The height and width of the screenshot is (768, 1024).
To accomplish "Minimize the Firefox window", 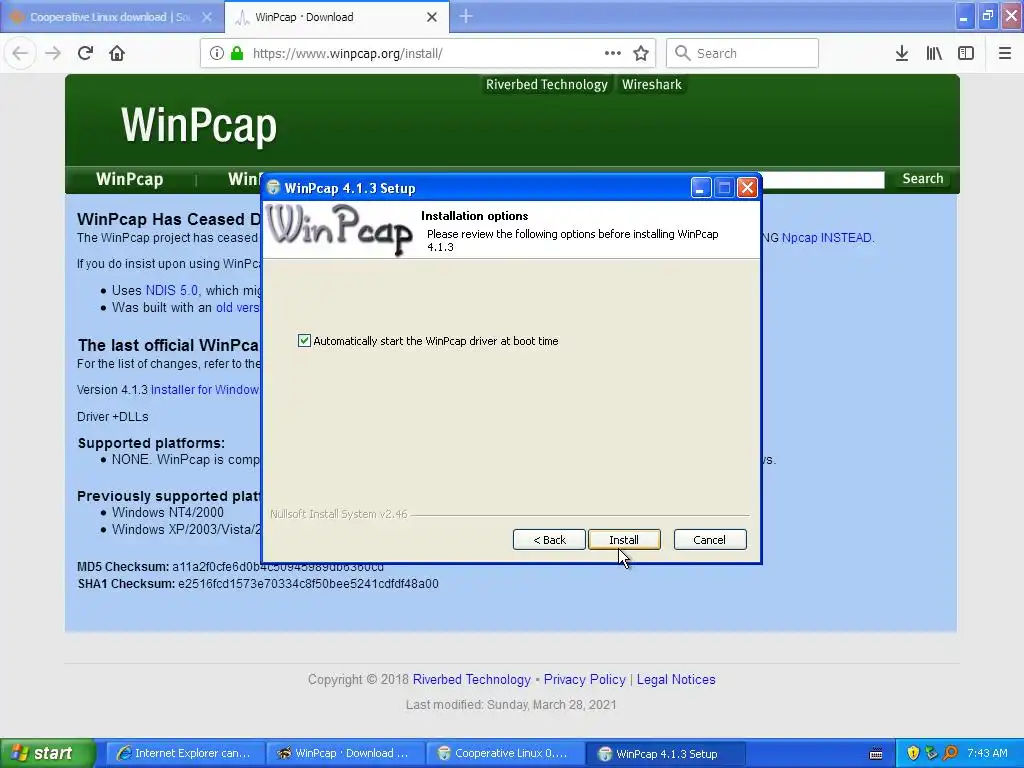I will [x=964, y=16].
